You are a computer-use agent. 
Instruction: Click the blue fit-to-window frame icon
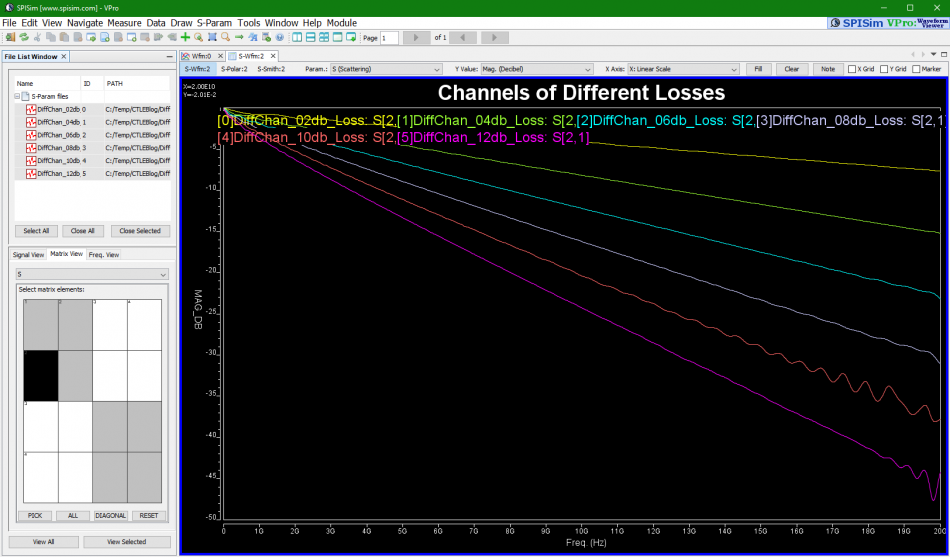(x=212, y=37)
